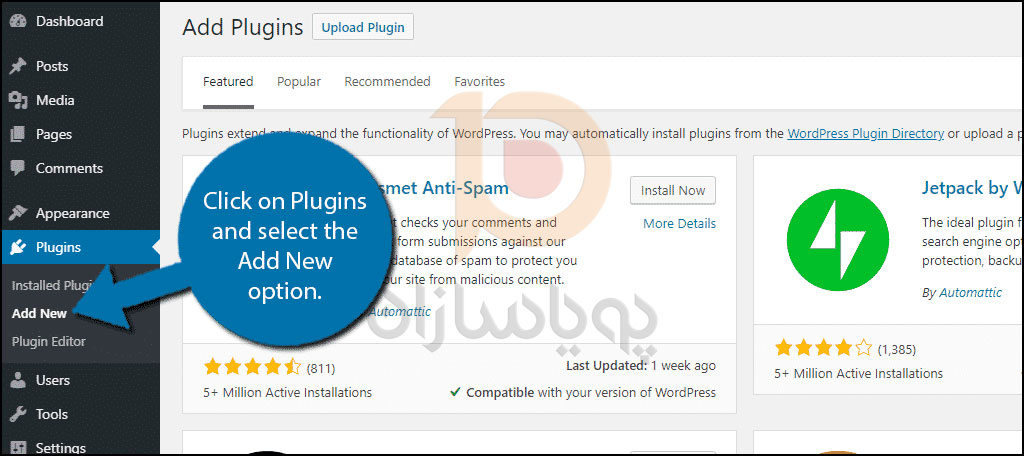Click the Pages icon in sidebar
The width and height of the screenshot is (1024, 456).
[x=18, y=134]
